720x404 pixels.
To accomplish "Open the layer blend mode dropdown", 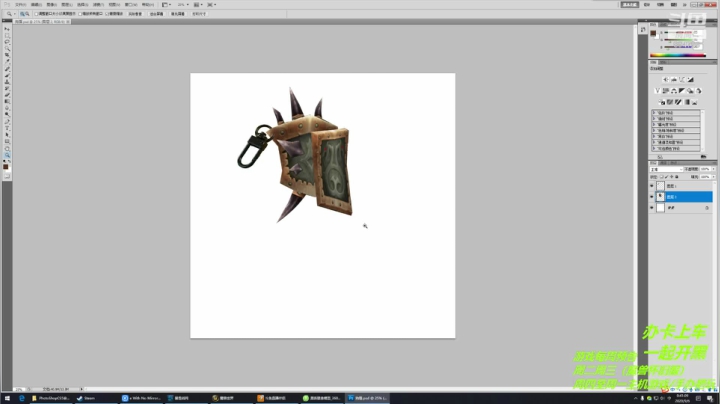I will [666, 169].
